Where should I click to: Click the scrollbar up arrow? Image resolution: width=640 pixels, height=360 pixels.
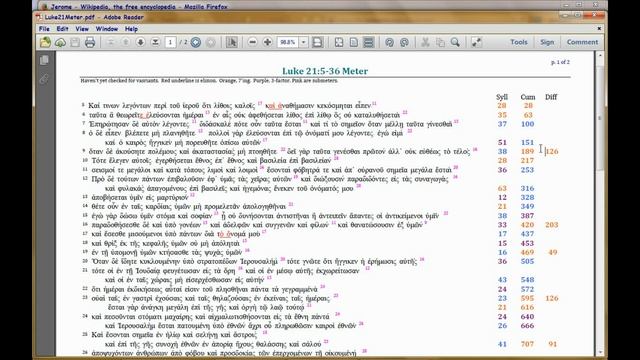pos(600,56)
